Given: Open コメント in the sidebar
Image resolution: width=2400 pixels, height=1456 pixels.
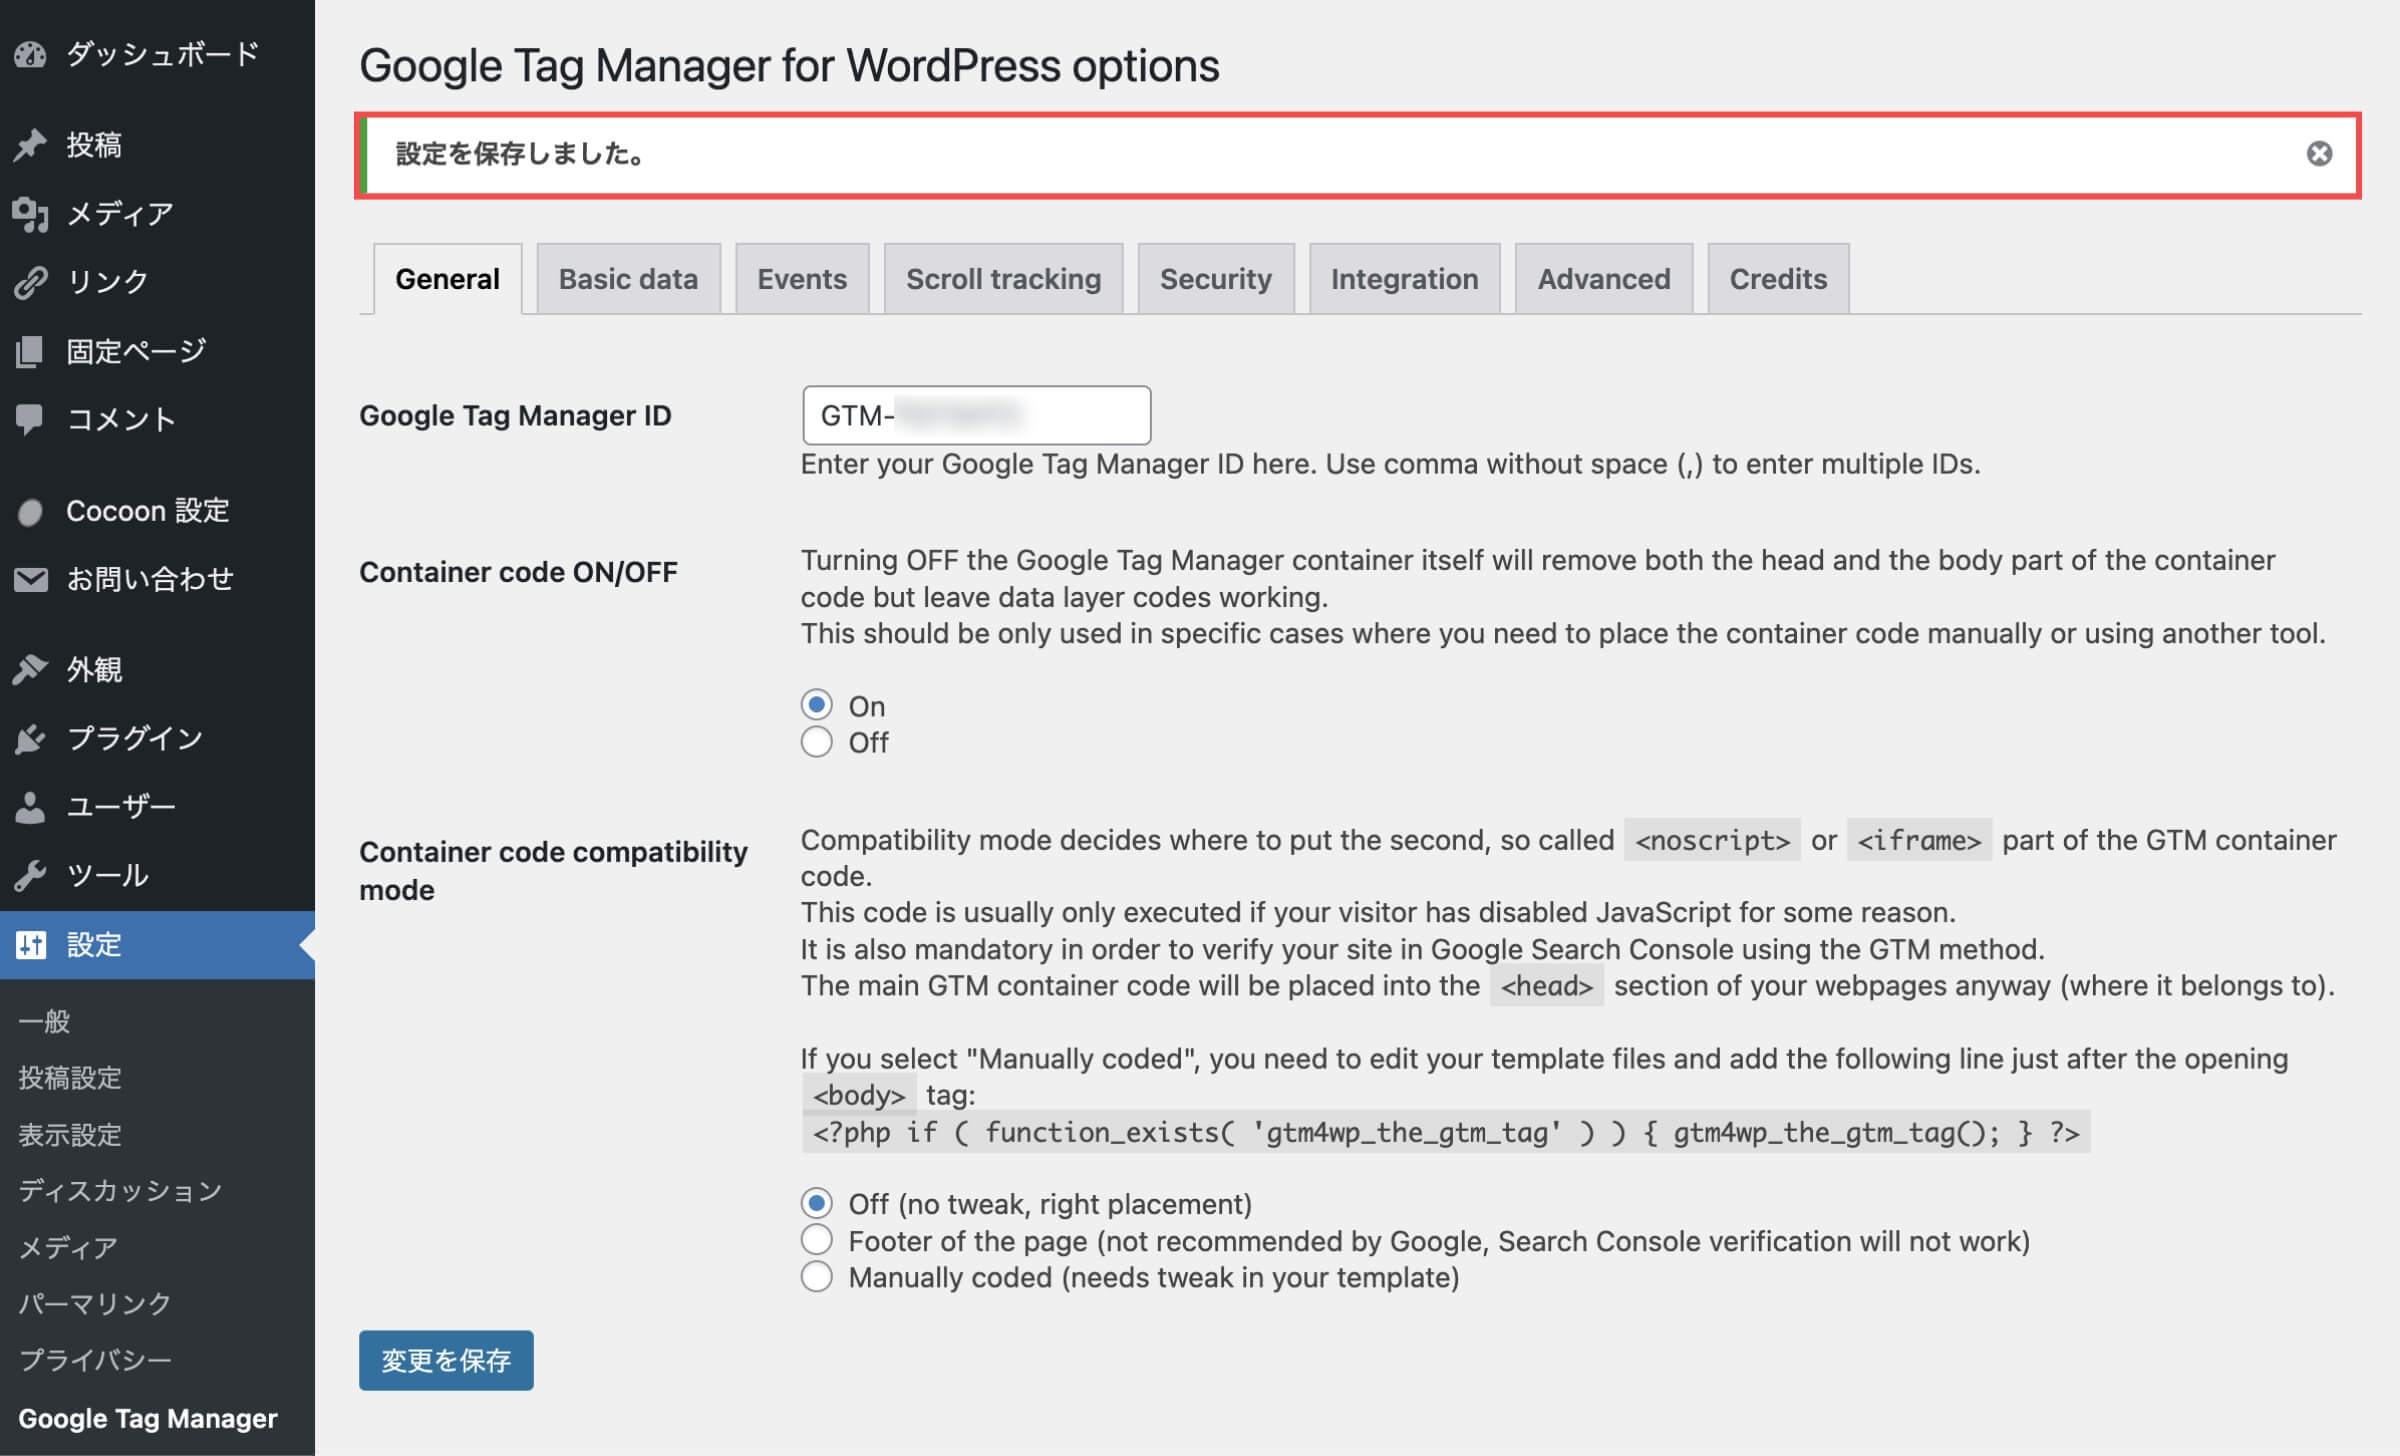Looking at the screenshot, I should click(x=157, y=419).
